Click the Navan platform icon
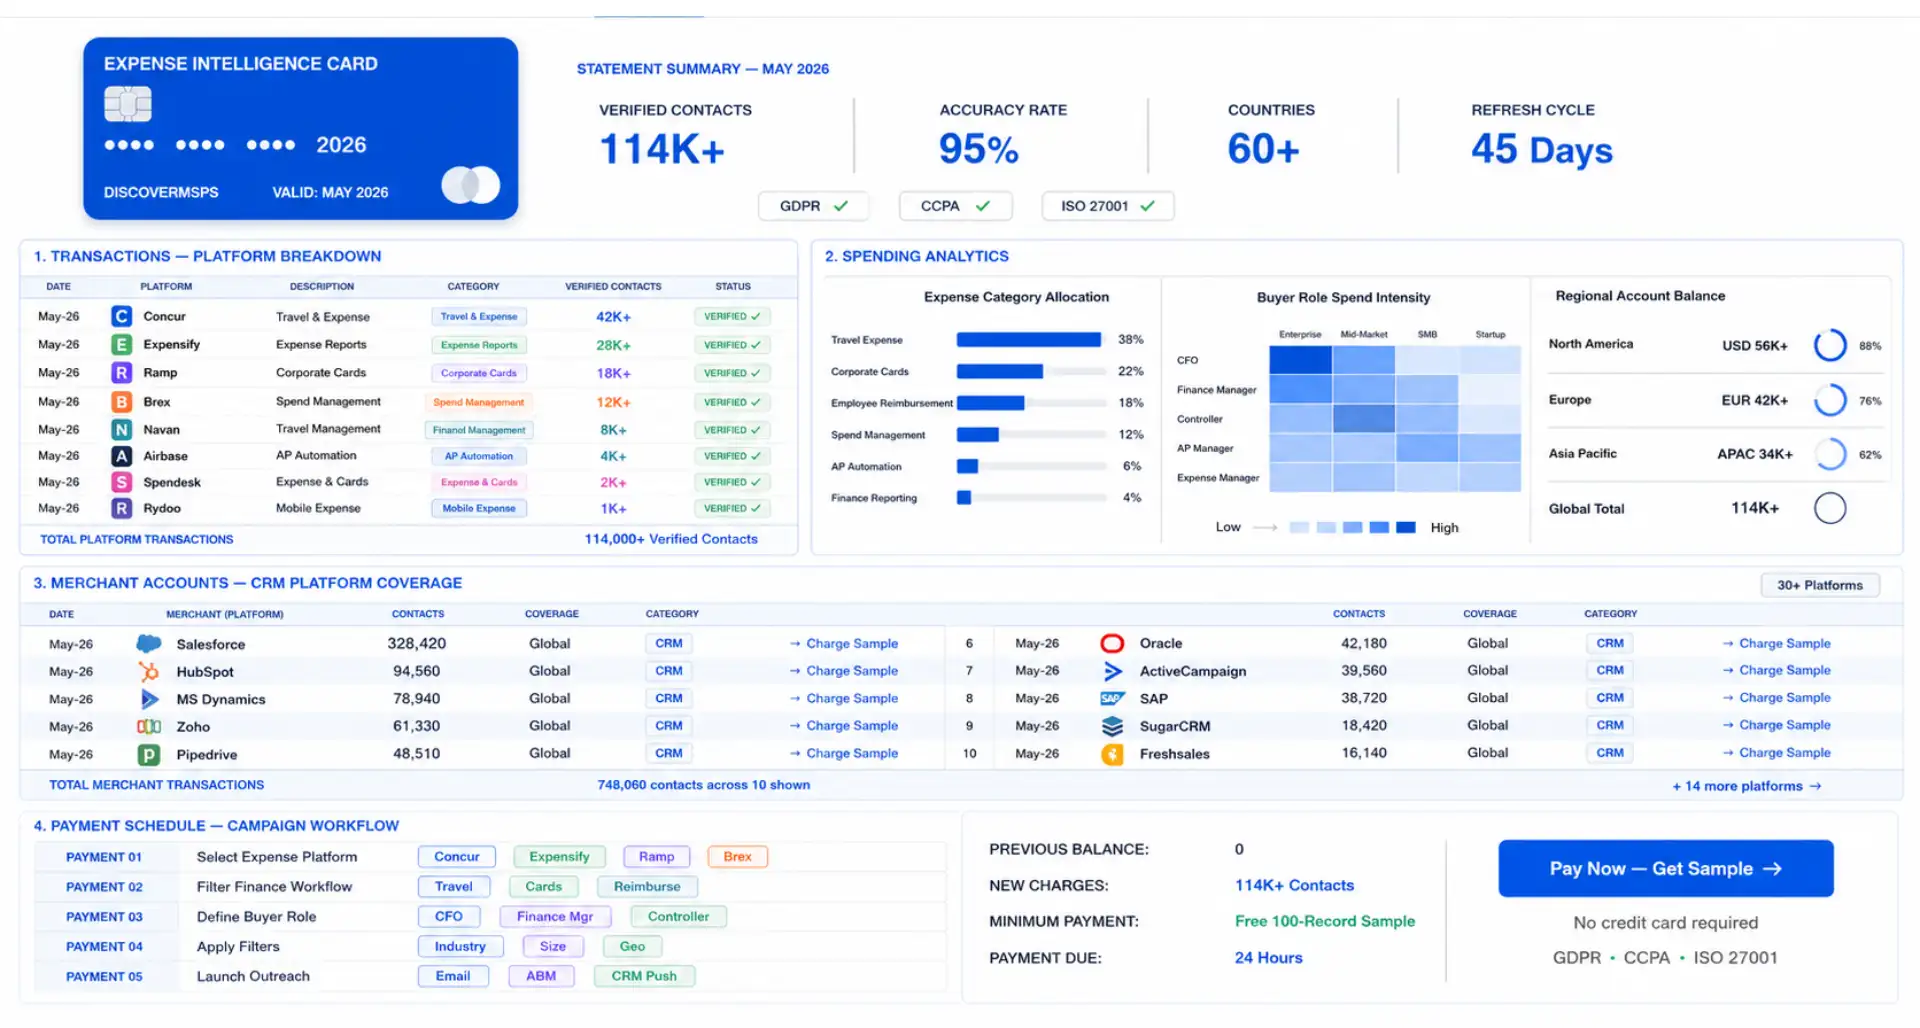Screen dimensions: 1920x1028 pyautogui.click(x=121, y=429)
